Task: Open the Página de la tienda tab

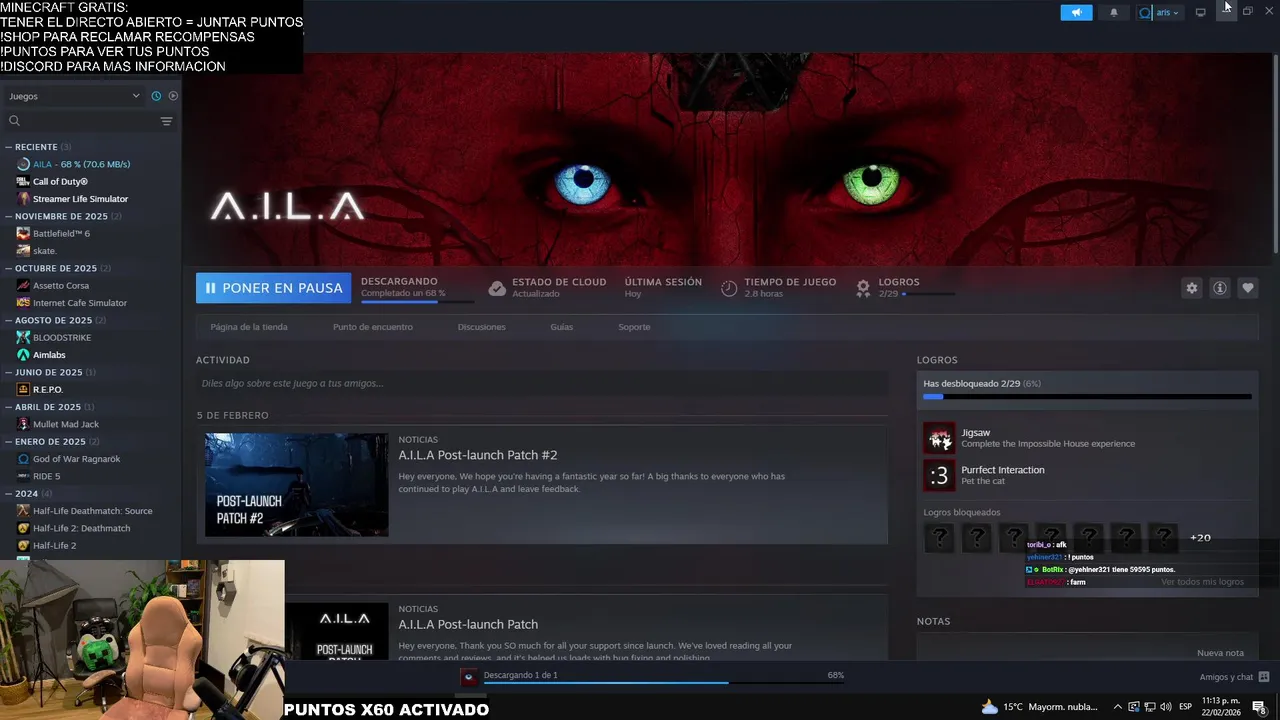Action: 249,327
